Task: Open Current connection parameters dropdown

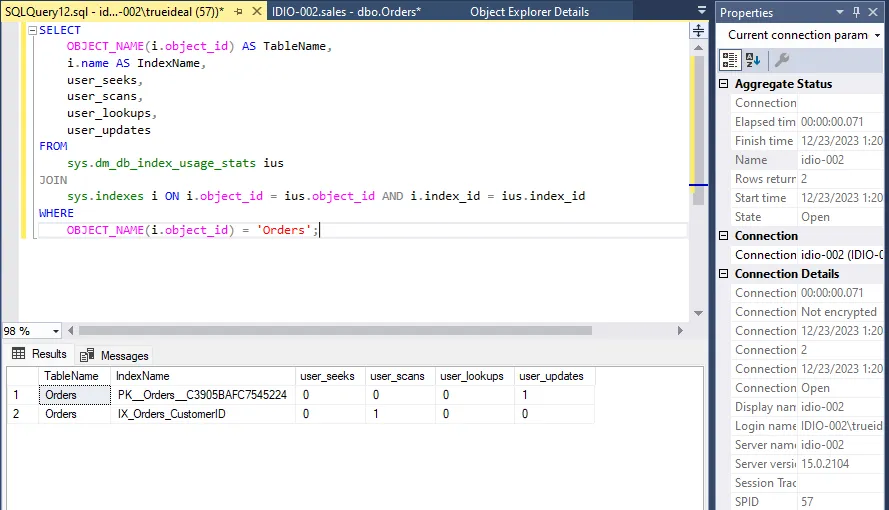Action: point(877,35)
